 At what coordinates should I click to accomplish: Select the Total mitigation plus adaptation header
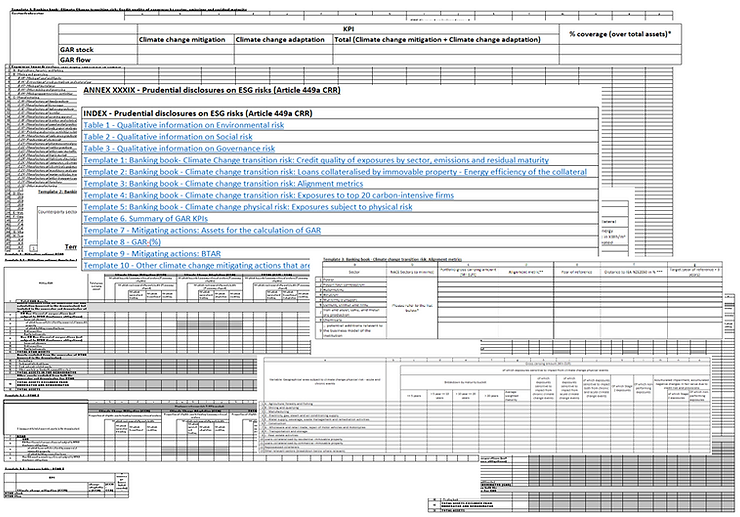(446, 40)
